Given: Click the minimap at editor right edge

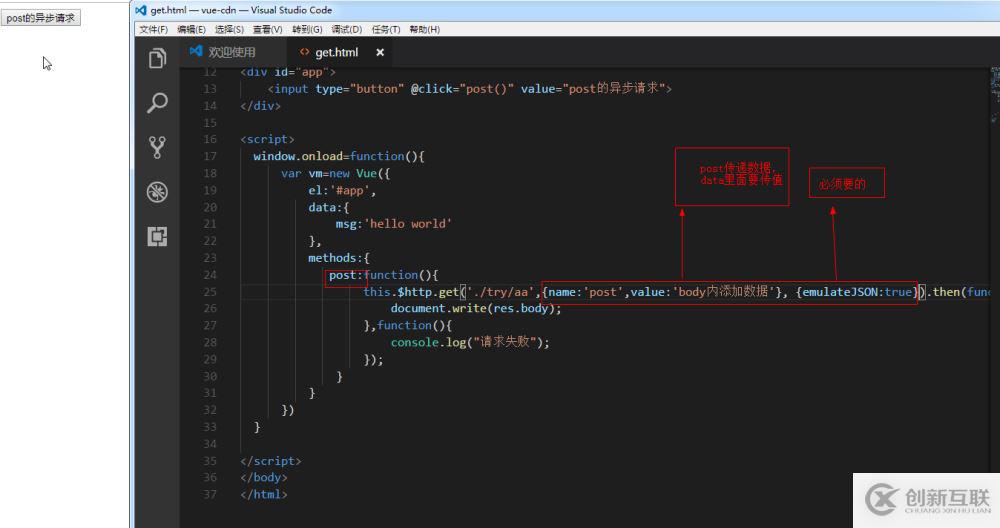Looking at the screenshot, I should [x=994, y=96].
